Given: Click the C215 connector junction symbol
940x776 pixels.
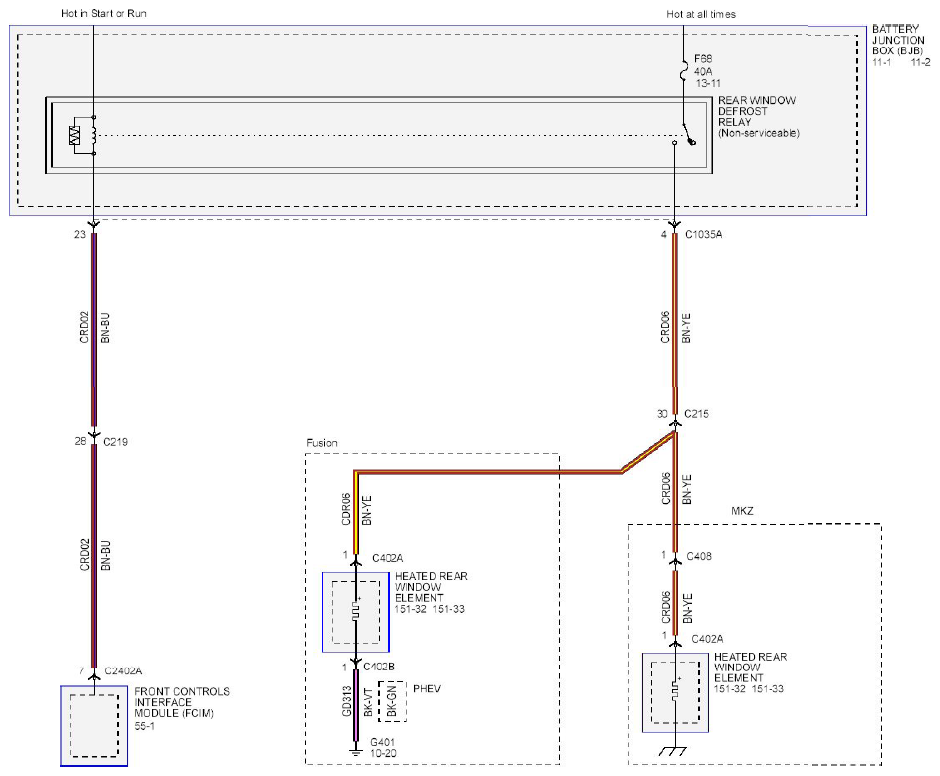Looking at the screenshot, I should point(675,421).
